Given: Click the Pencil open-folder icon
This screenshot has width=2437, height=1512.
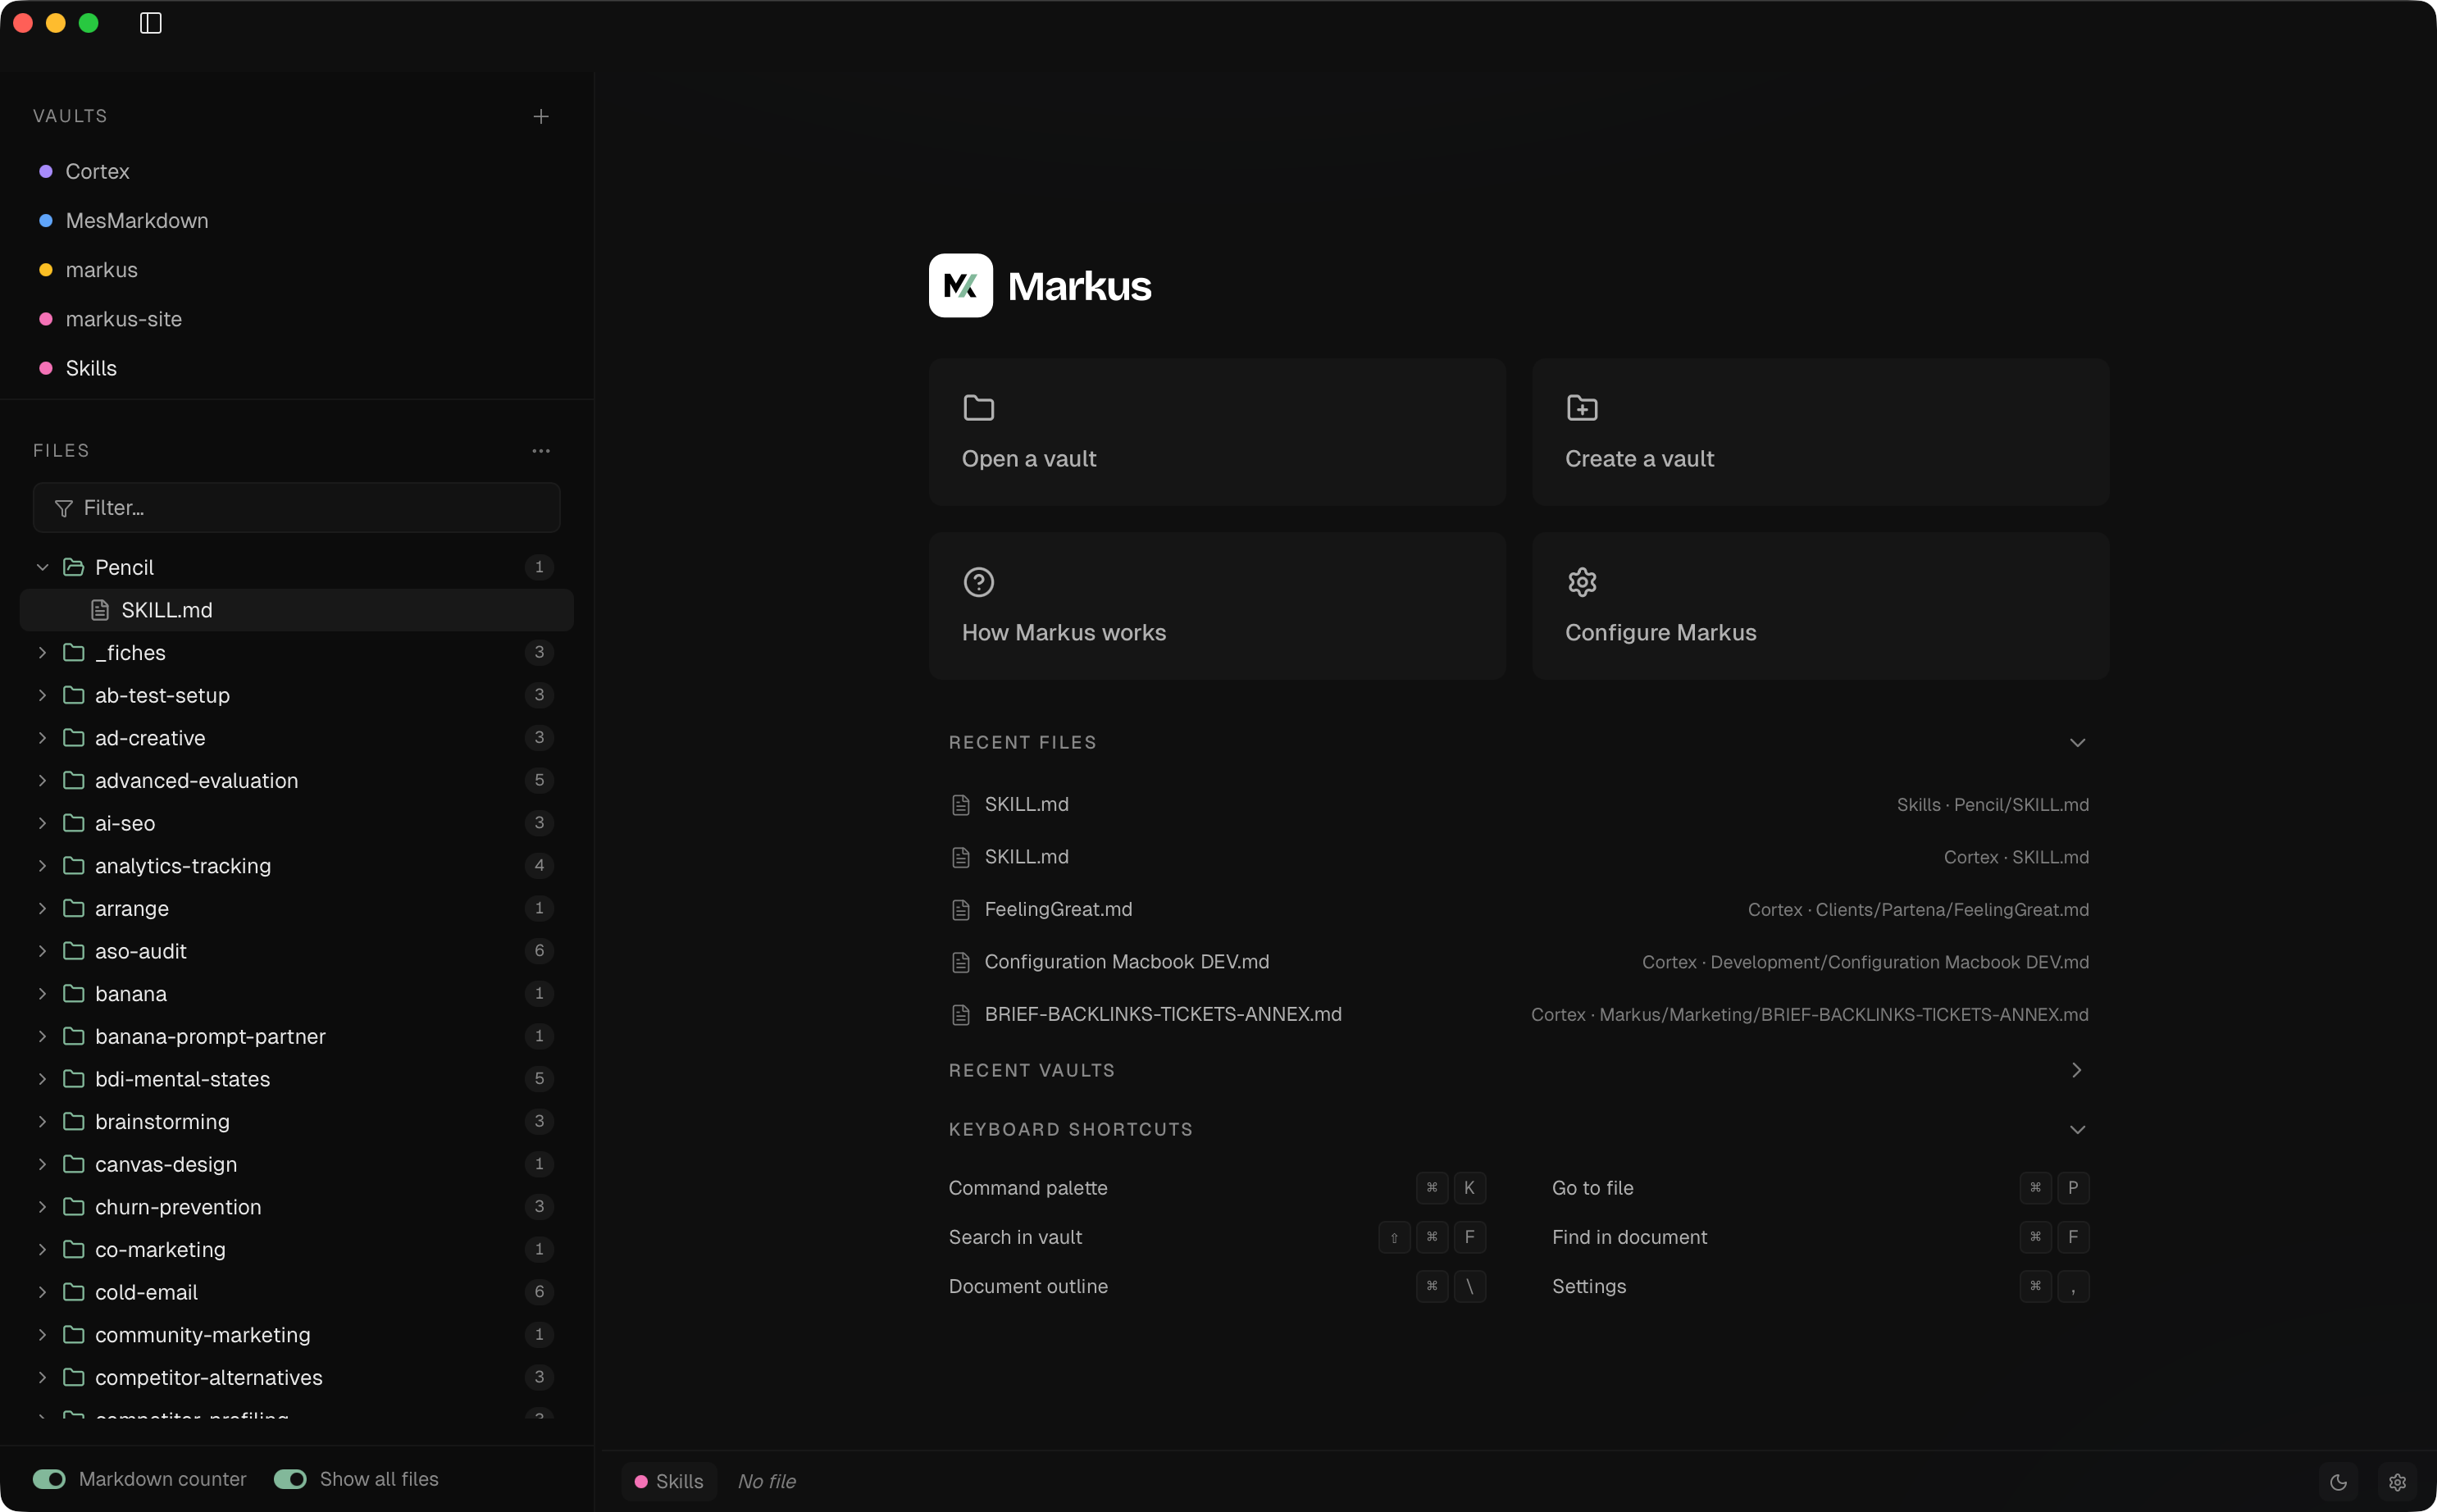Looking at the screenshot, I should (x=73, y=567).
